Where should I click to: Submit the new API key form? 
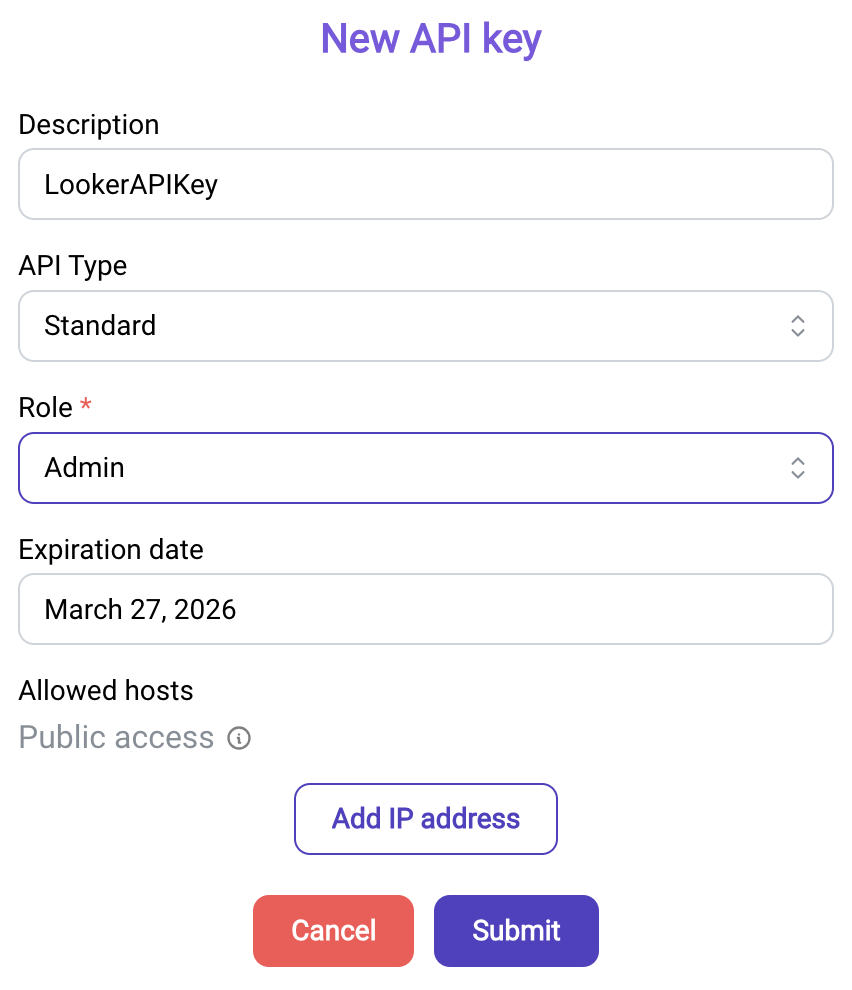(516, 931)
